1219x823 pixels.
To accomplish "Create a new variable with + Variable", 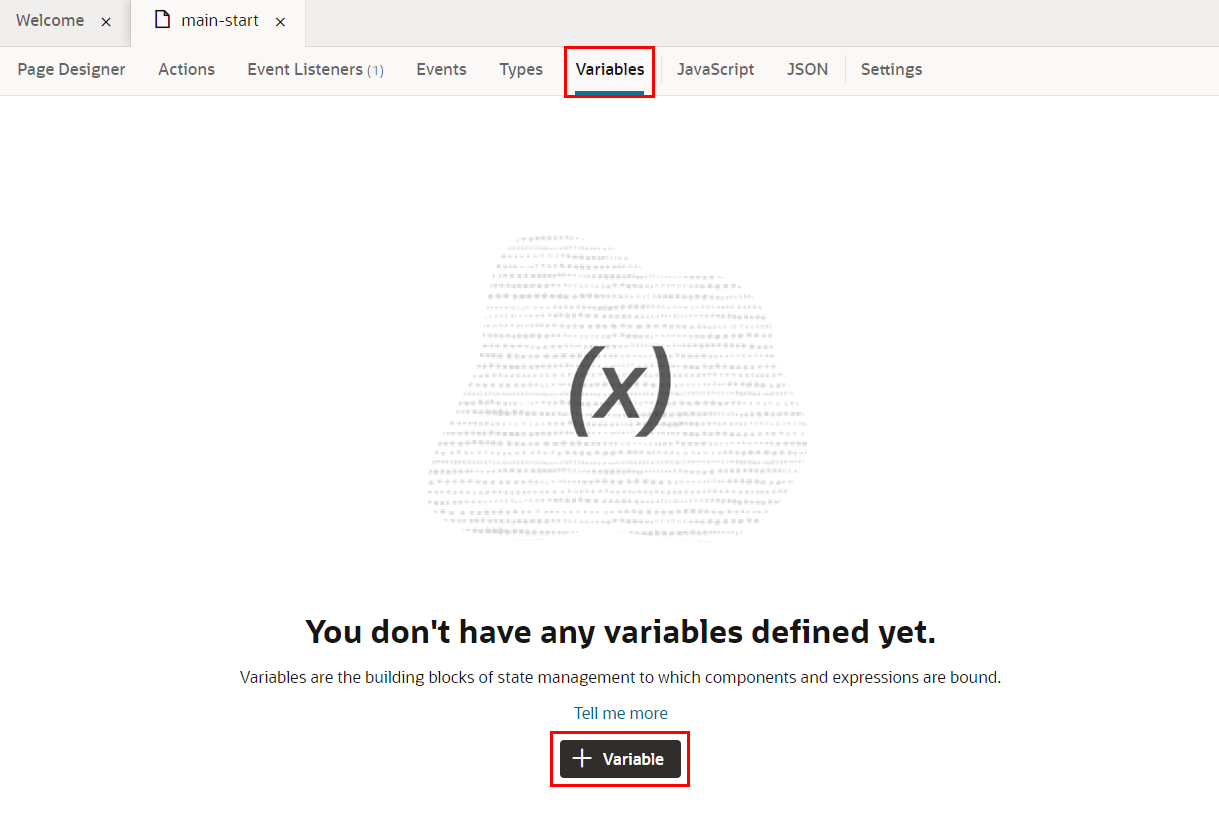I will coord(620,759).
